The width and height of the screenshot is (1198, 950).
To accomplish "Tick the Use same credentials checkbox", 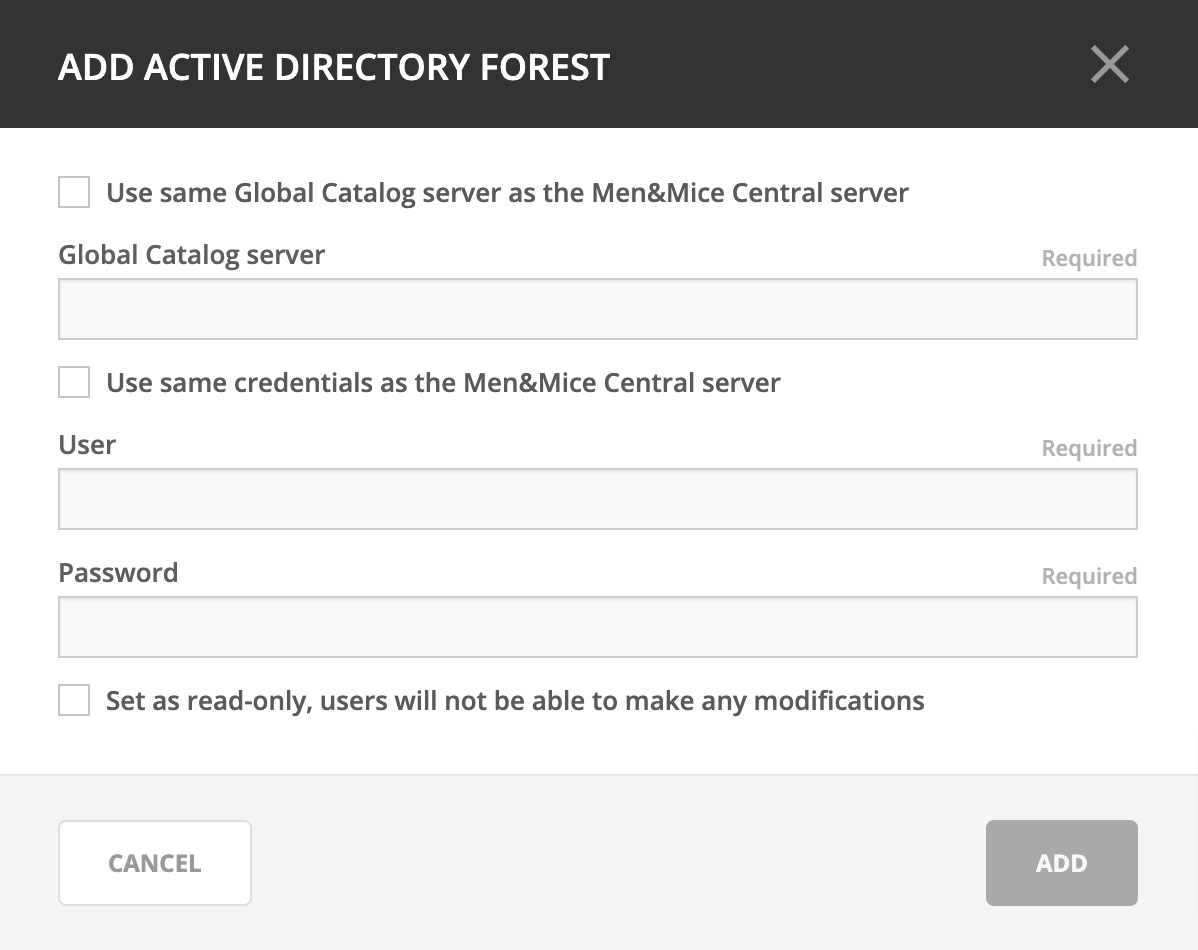I will point(74,382).
